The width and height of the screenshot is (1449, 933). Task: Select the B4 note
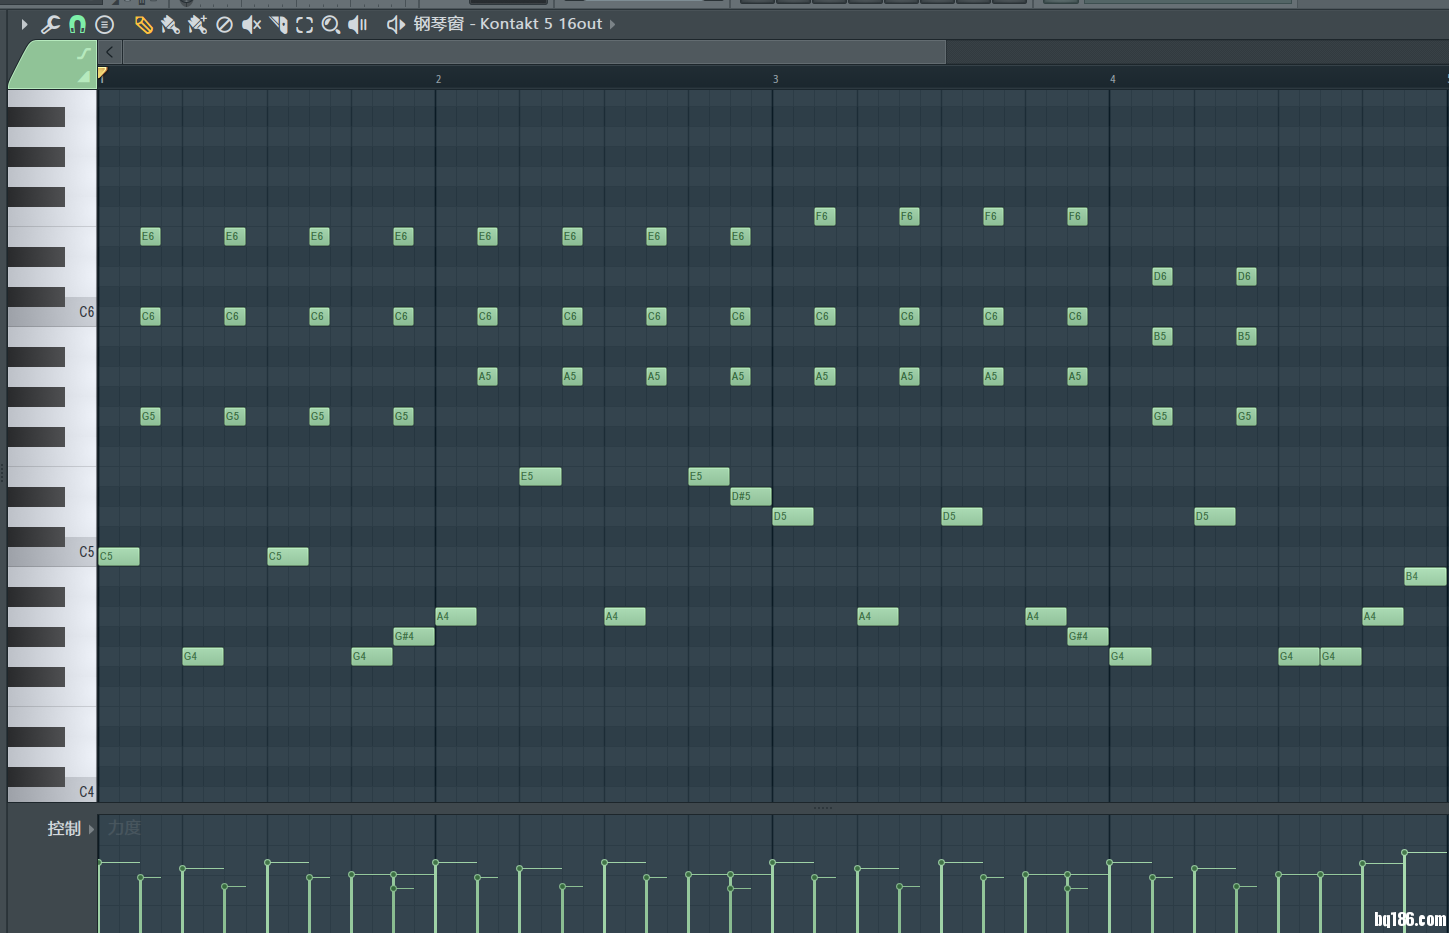tap(1425, 576)
